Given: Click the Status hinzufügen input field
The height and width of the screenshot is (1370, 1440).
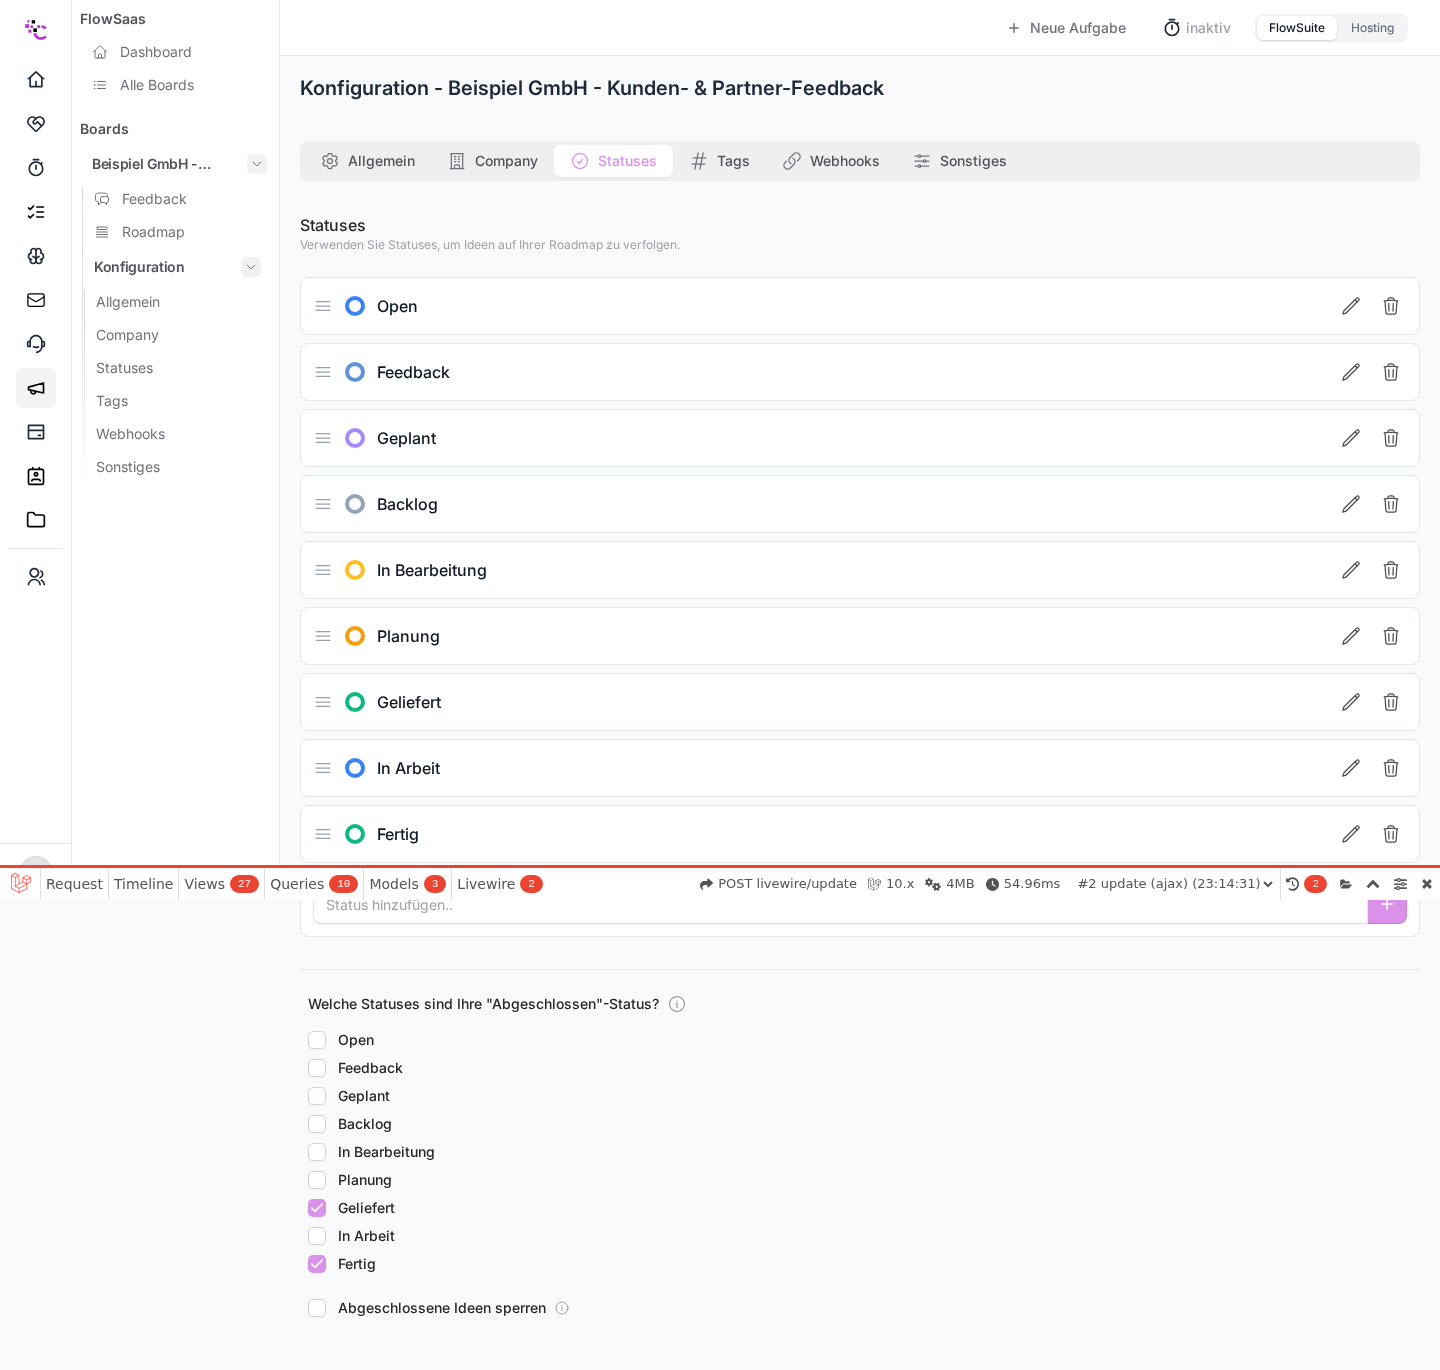Looking at the screenshot, I should click(x=840, y=906).
